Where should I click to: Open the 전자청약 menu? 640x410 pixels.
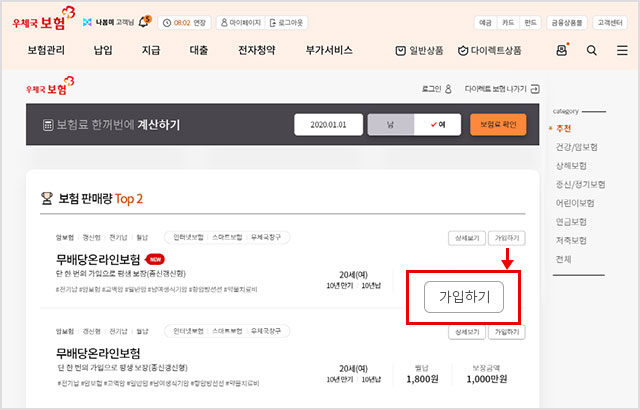257,50
